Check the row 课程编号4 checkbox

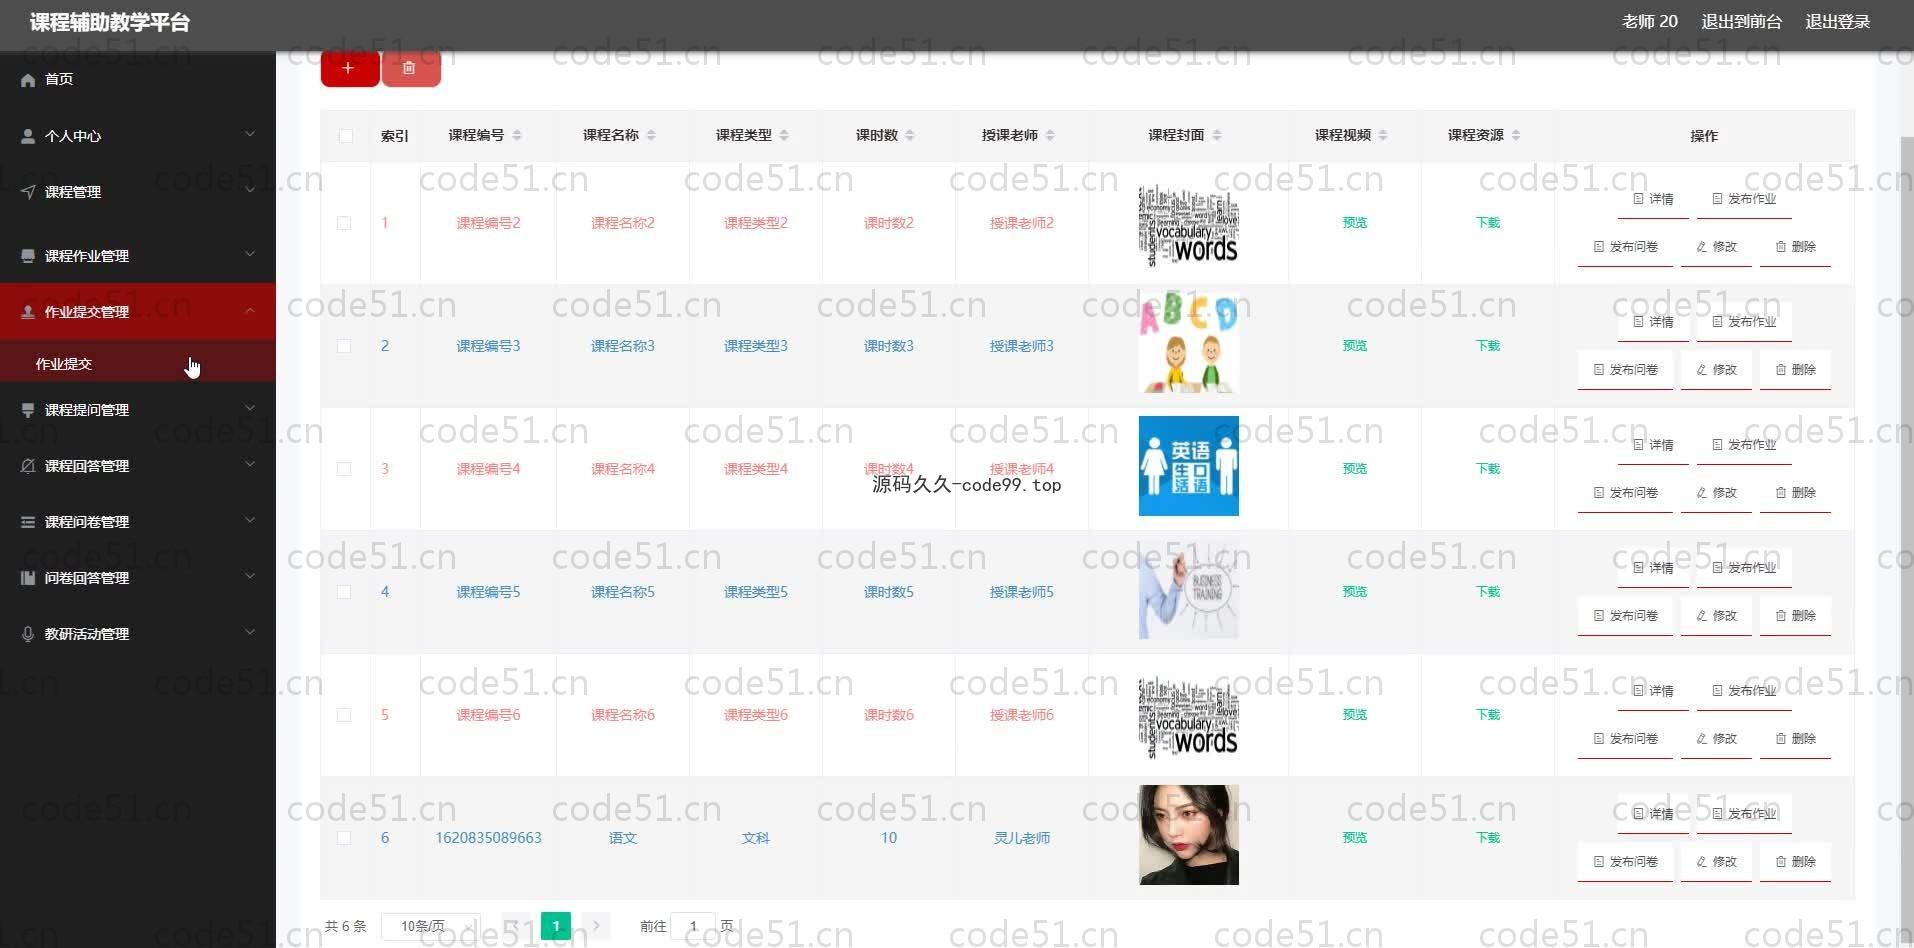tap(344, 469)
